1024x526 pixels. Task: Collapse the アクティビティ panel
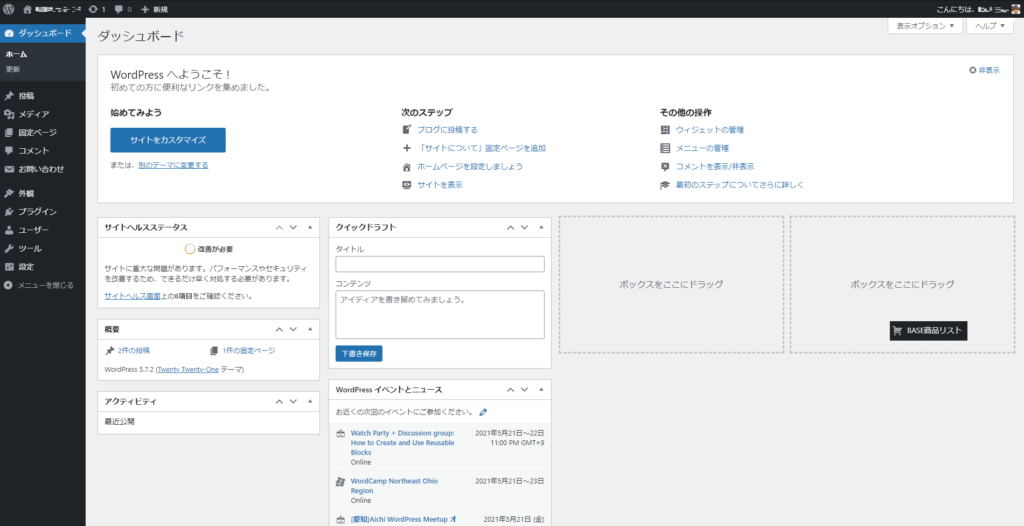click(x=310, y=401)
